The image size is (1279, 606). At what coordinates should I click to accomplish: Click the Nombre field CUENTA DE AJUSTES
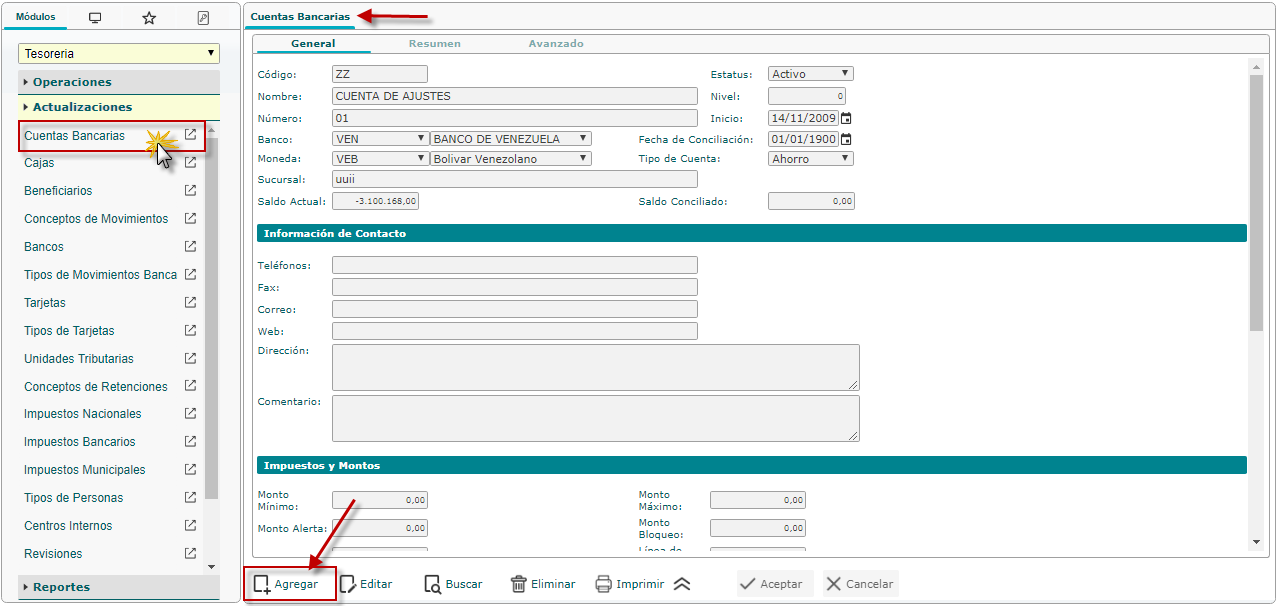(x=515, y=96)
